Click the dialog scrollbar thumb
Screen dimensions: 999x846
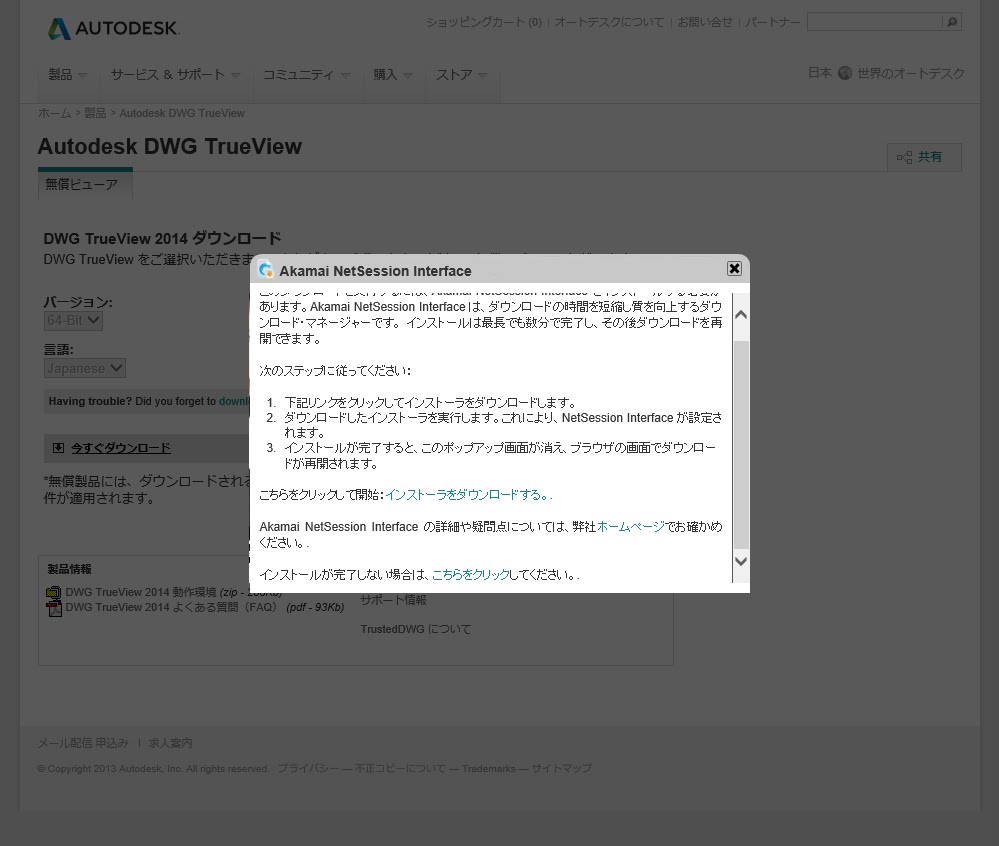[x=741, y=444]
